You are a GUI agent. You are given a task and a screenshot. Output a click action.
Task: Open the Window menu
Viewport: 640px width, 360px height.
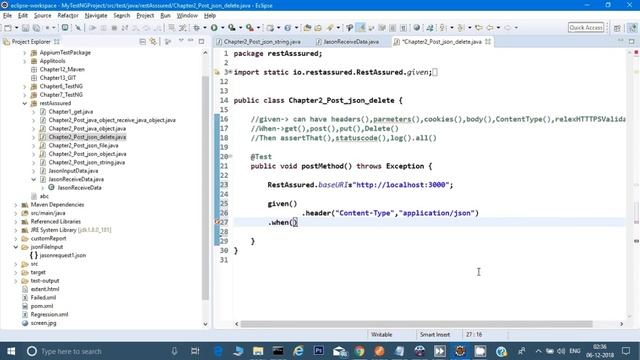[187, 16]
